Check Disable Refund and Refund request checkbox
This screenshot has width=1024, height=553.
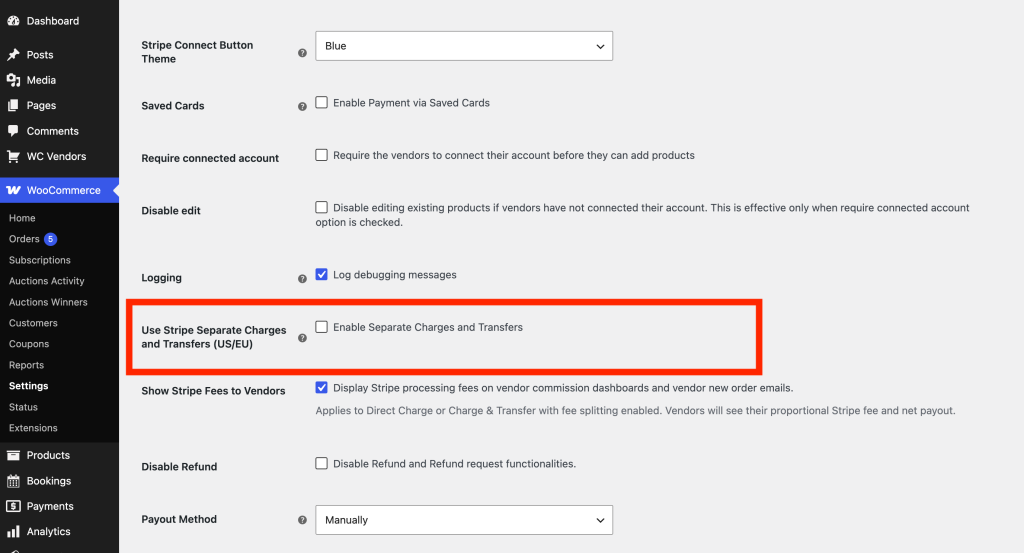(x=321, y=463)
